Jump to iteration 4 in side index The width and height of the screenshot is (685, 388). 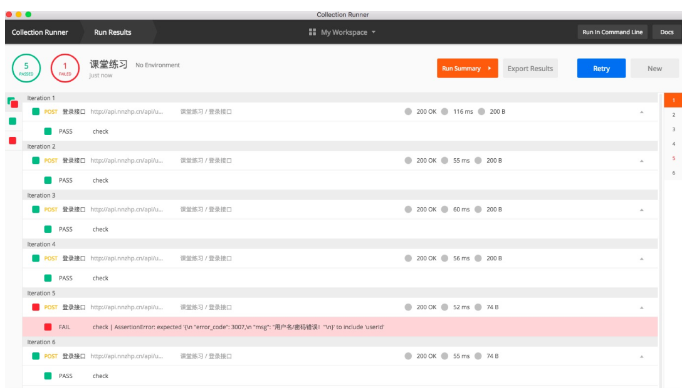(673, 144)
